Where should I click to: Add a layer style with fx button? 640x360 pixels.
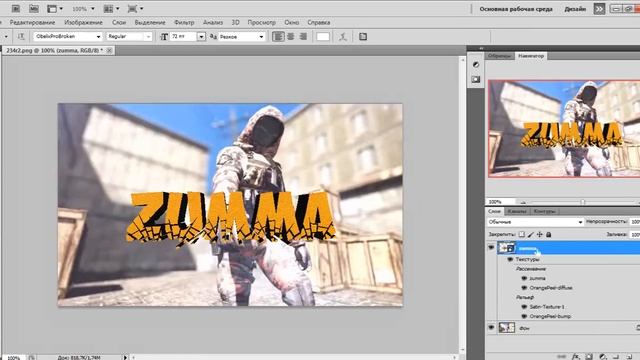tap(576, 356)
